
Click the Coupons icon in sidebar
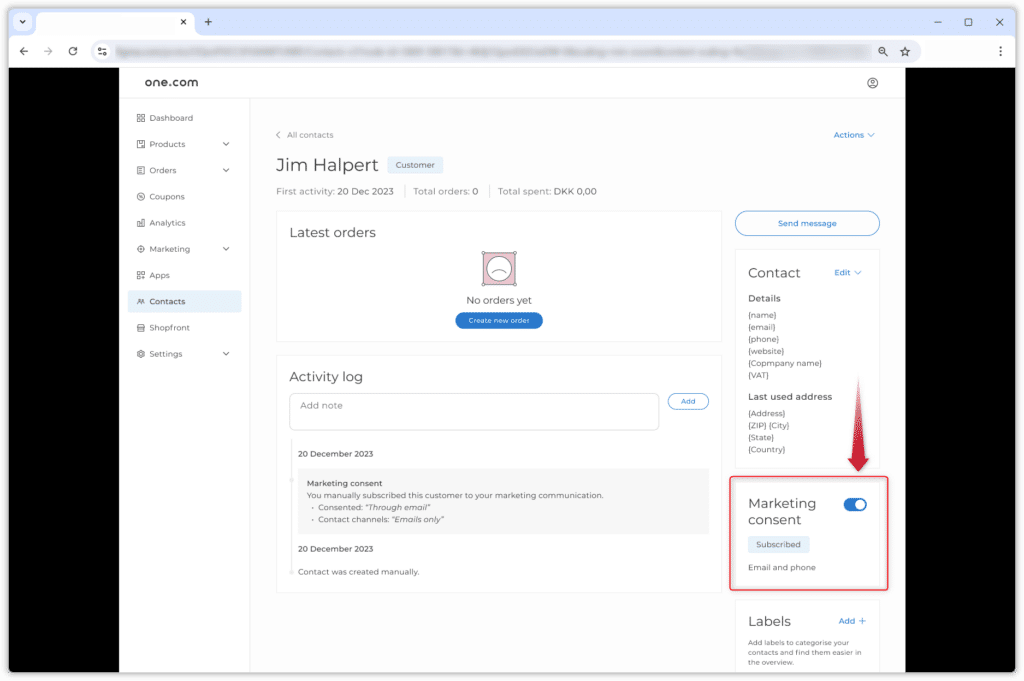[x=140, y=197]
